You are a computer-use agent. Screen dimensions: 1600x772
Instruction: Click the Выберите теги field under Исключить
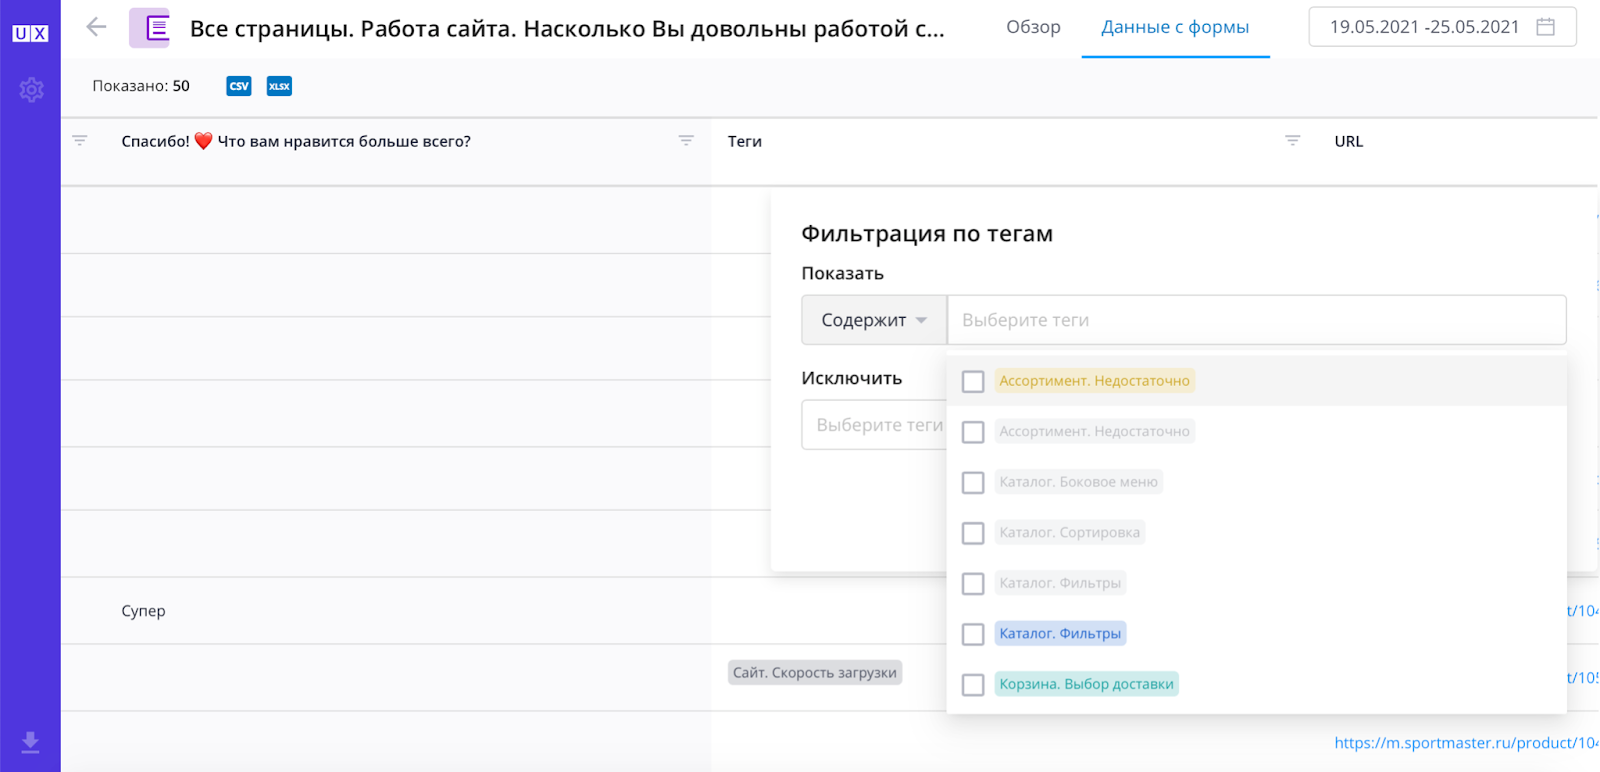pyautogui.click(x=874, y=425)
